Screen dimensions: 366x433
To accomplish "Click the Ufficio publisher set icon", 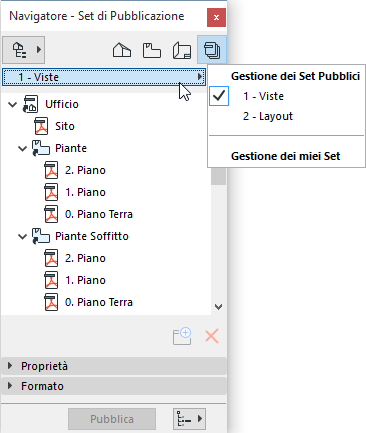I will coord(30,104).
